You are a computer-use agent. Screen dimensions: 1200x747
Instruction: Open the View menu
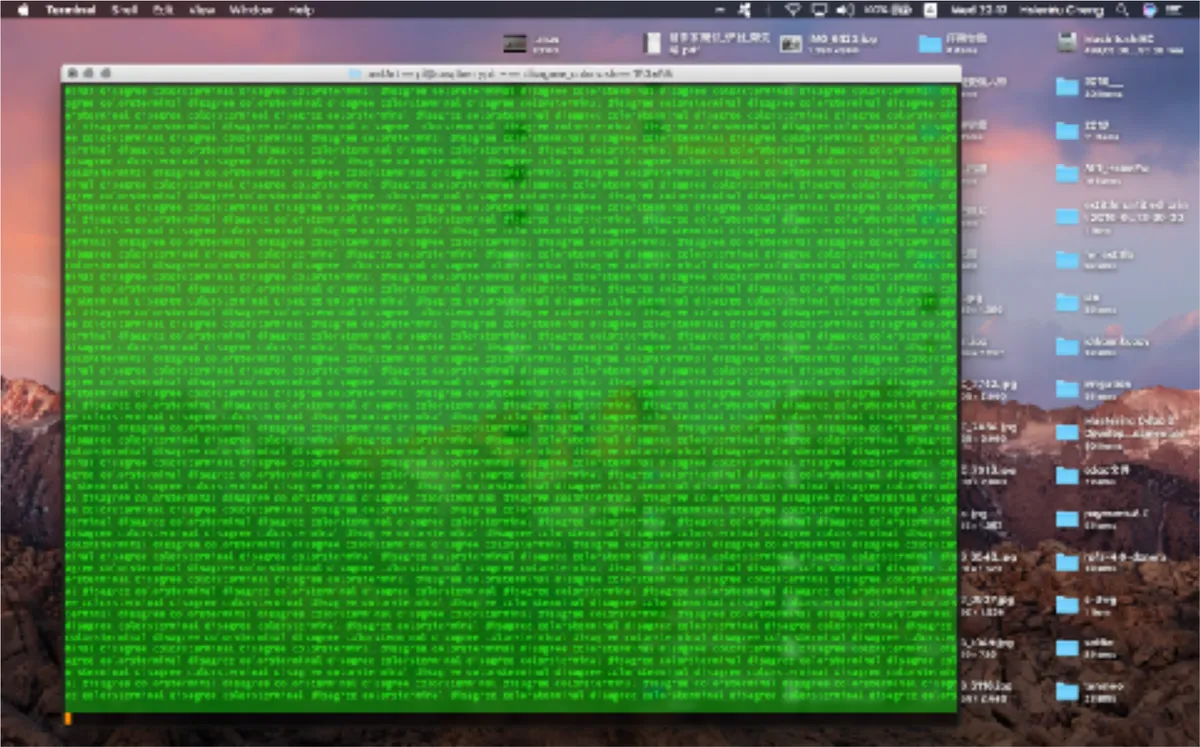pyautogui.click(x=201, y=10)
